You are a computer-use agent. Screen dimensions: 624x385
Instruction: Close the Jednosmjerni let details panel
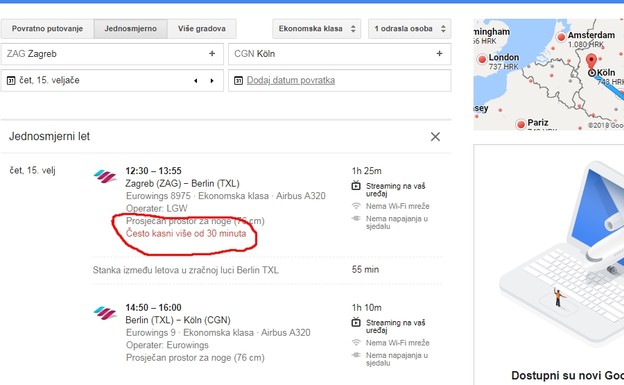pyautogui.click(x=435, y=137)
